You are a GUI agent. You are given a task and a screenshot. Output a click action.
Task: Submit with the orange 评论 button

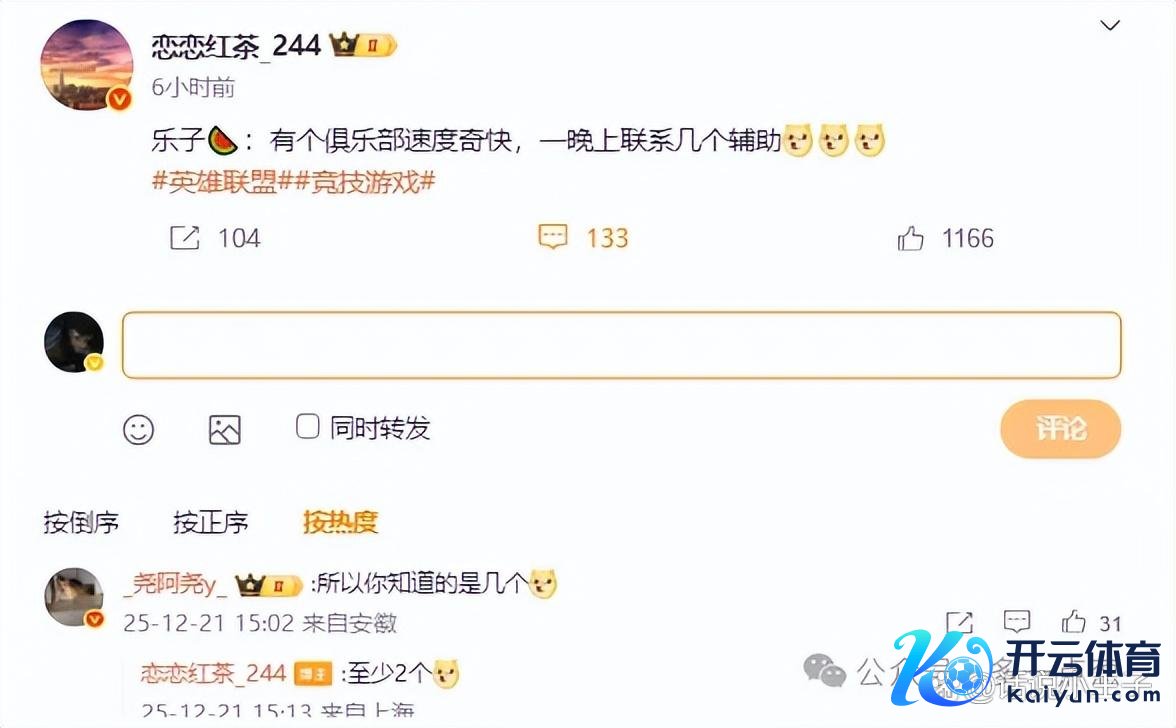pos(1060,429)
